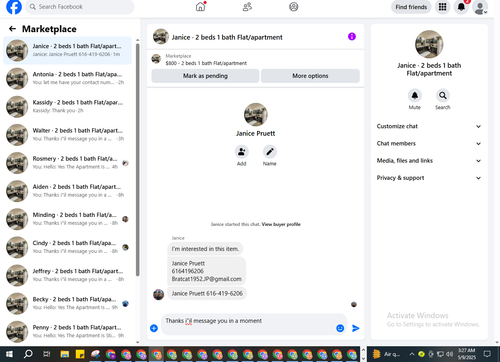Viewport: 500px width, 362px height.
Task: Click the Facebook logo
Action: click(14, 7)
